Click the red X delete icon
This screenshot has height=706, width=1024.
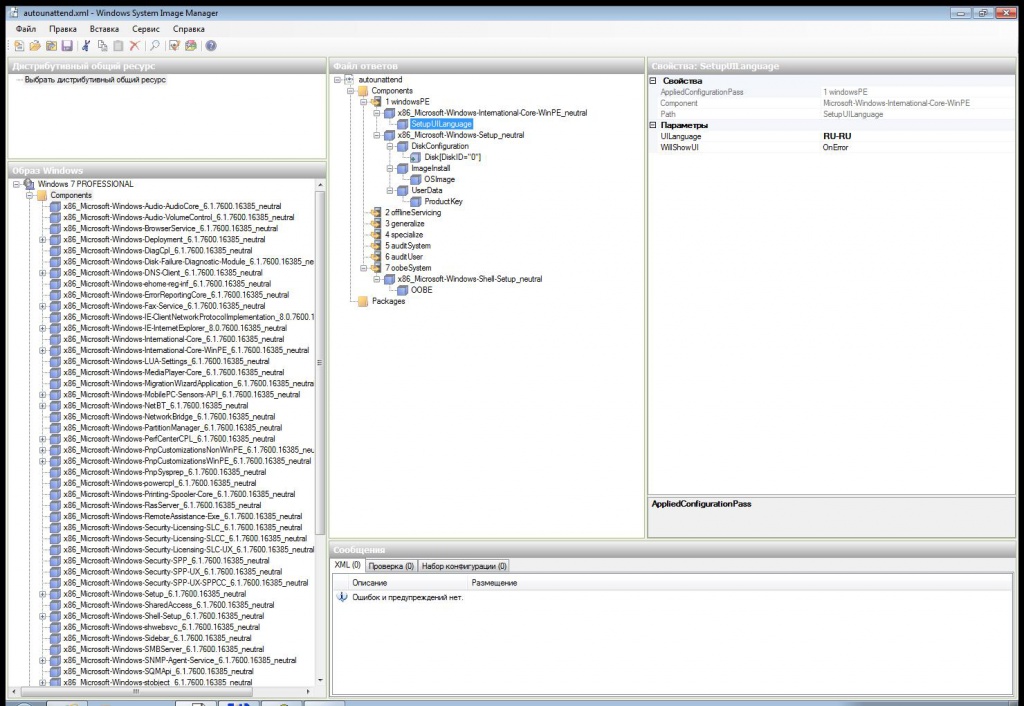click(135, 46)
